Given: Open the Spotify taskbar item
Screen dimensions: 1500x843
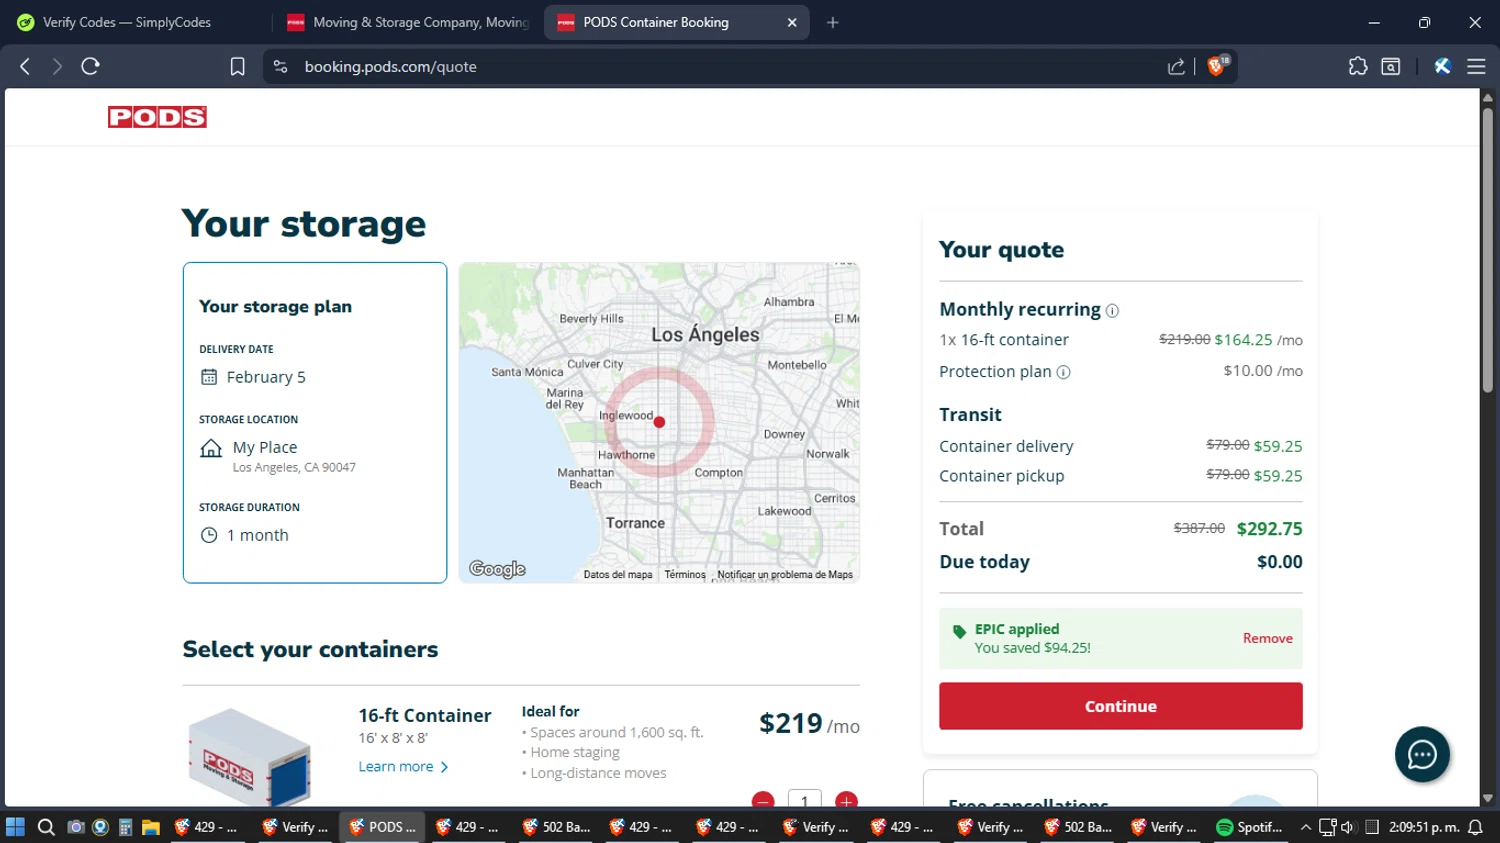Looking at the screenshot, I should coord(1250,827).
